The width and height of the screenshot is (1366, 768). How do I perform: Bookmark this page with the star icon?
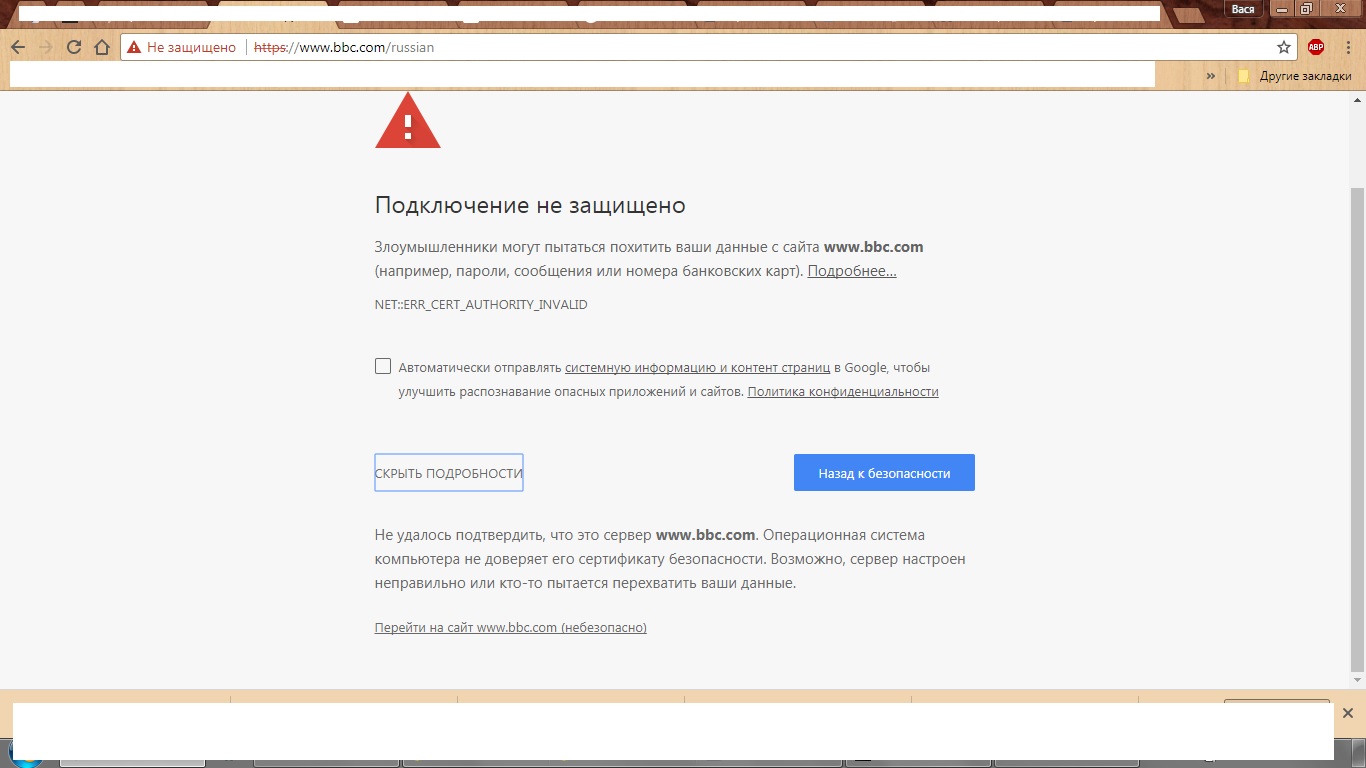(1284, 47)
